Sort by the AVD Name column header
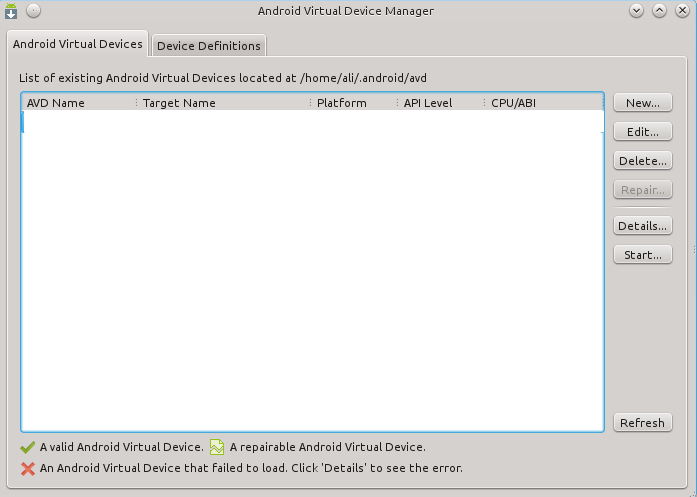This screenshot has width=697, height=497. coord(56,103)
